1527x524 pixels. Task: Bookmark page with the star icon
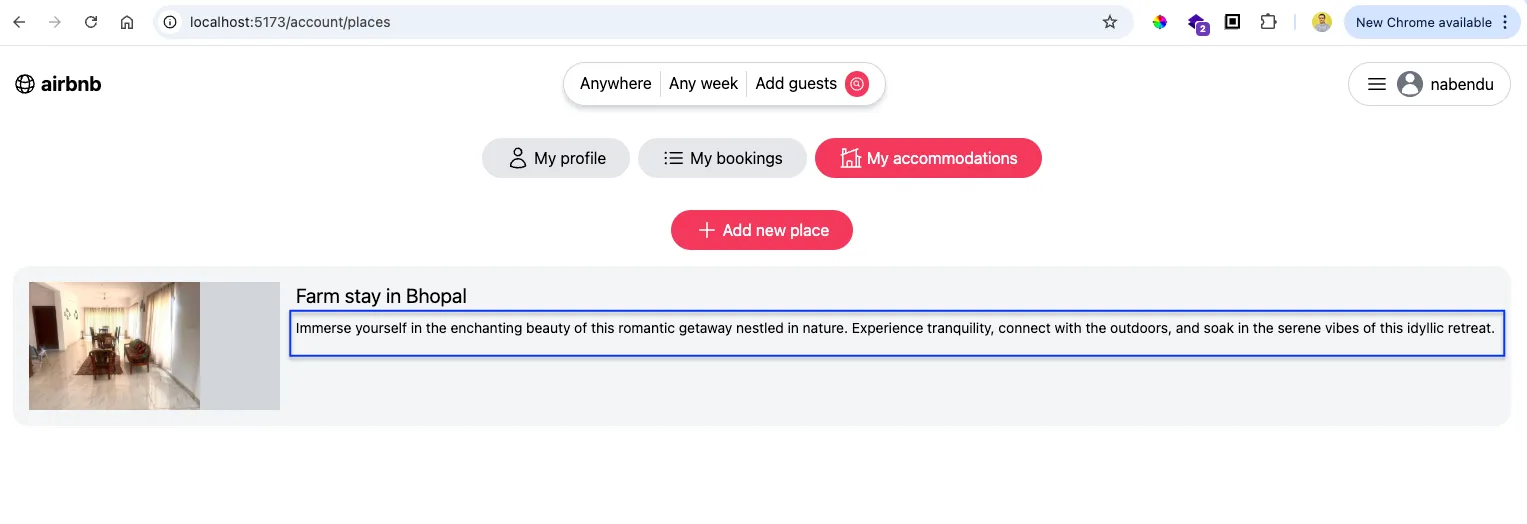tap(1110, 22)
